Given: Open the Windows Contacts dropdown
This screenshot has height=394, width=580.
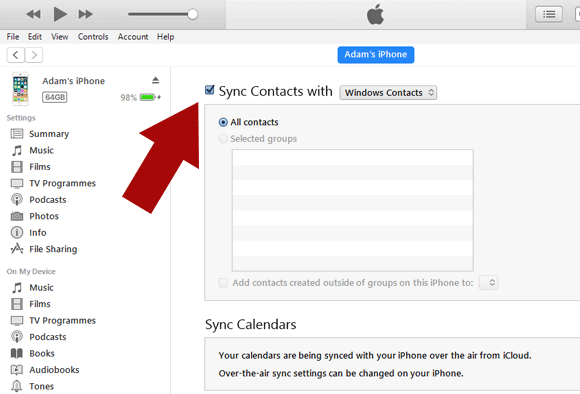Looking at the screenshot, I should coord(388,92).
